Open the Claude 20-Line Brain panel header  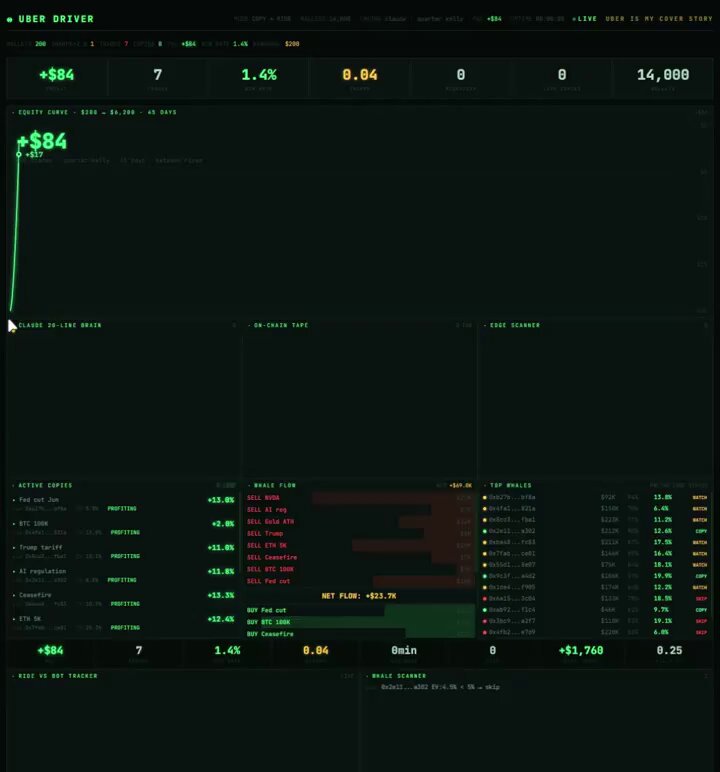pyautogui.click(x=60, y=325)
